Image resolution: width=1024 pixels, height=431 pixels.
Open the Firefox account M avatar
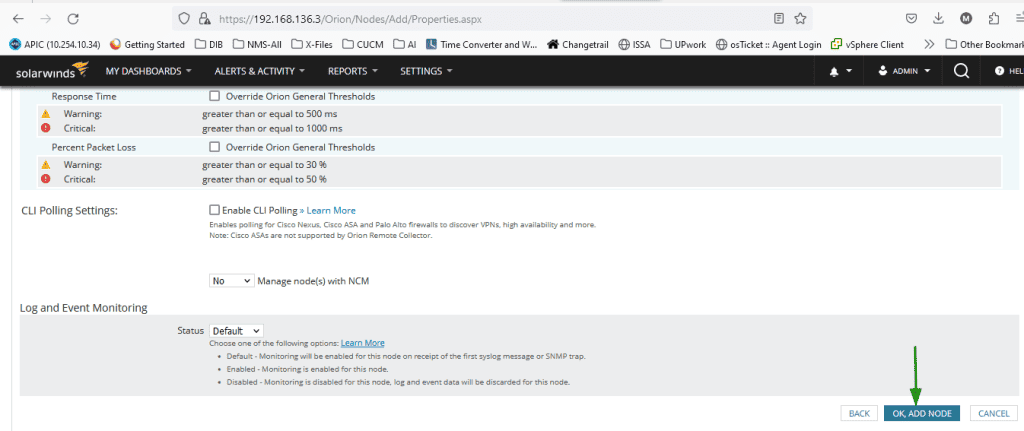point(966,18)
